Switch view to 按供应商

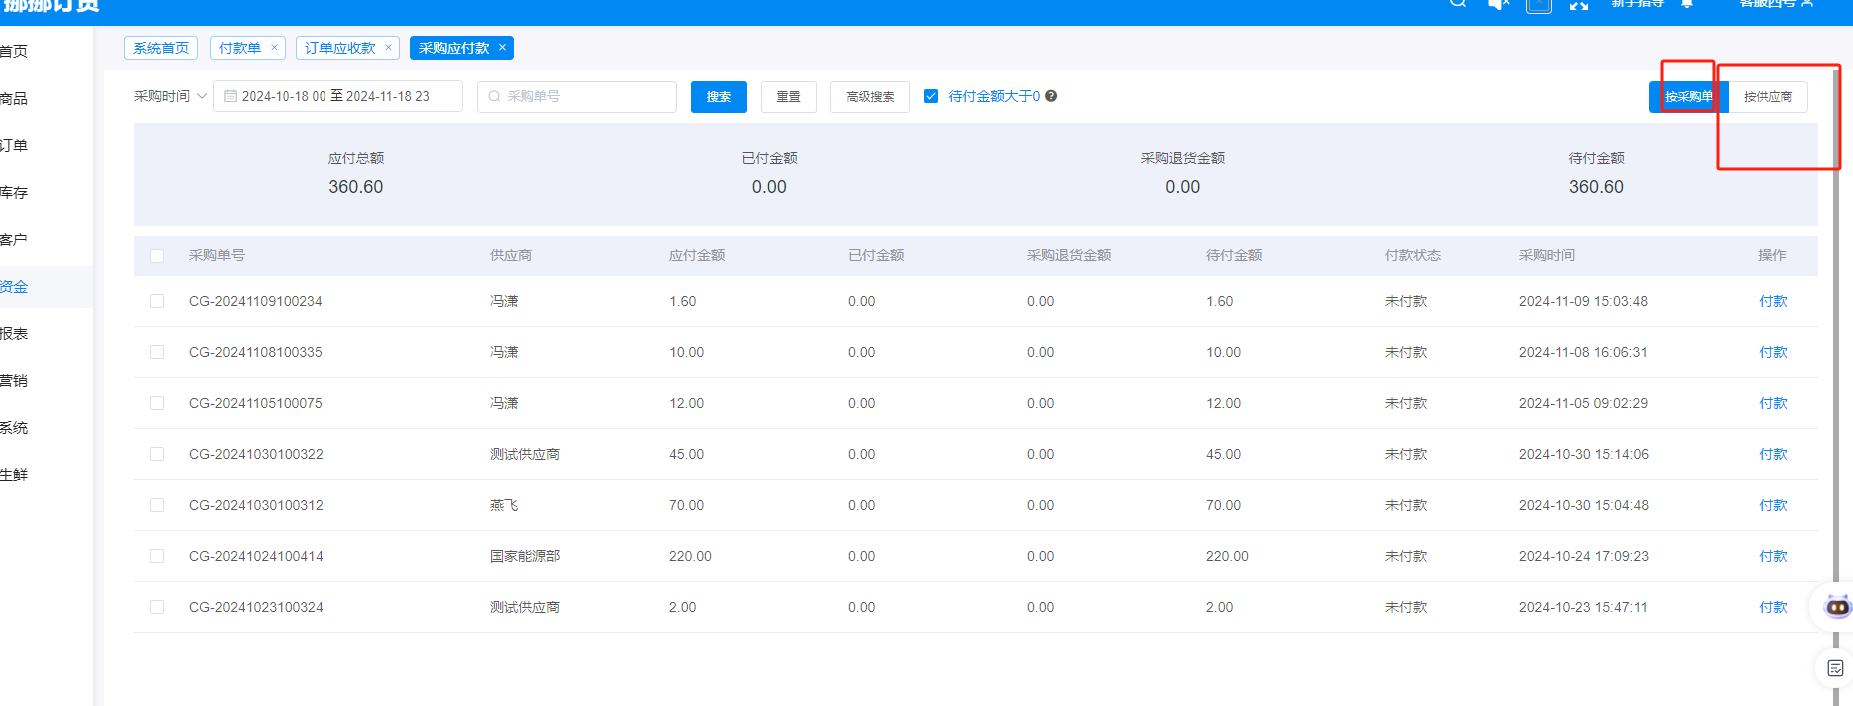(1767, 97)
